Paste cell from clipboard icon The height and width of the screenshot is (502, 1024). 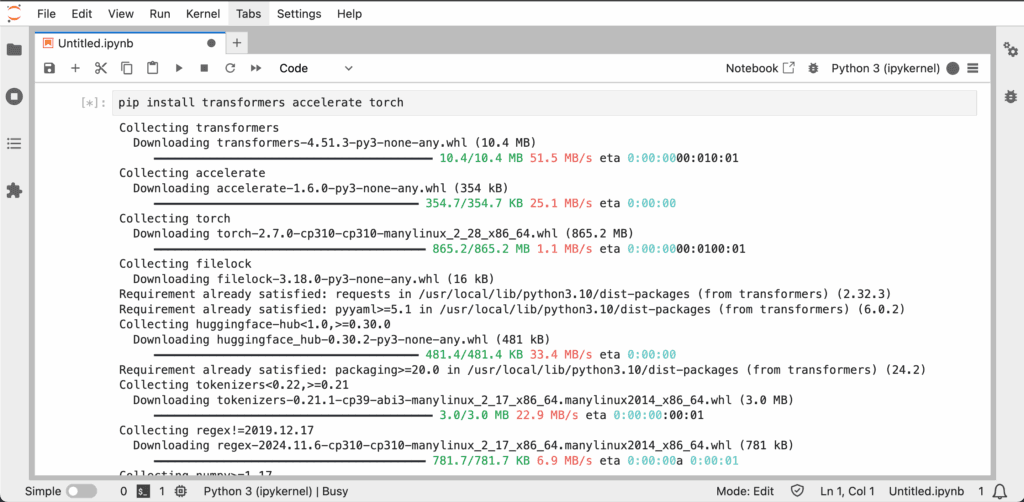(152, 68)
